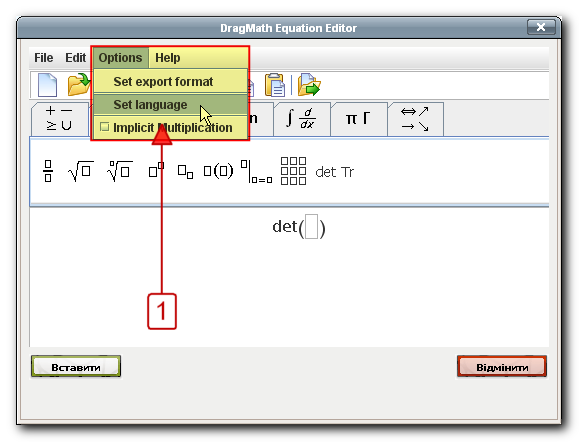Close the DragMath Equation Editor window
Image resolution: width=579 pixels, height=442 pixels.
coord(541,27)
